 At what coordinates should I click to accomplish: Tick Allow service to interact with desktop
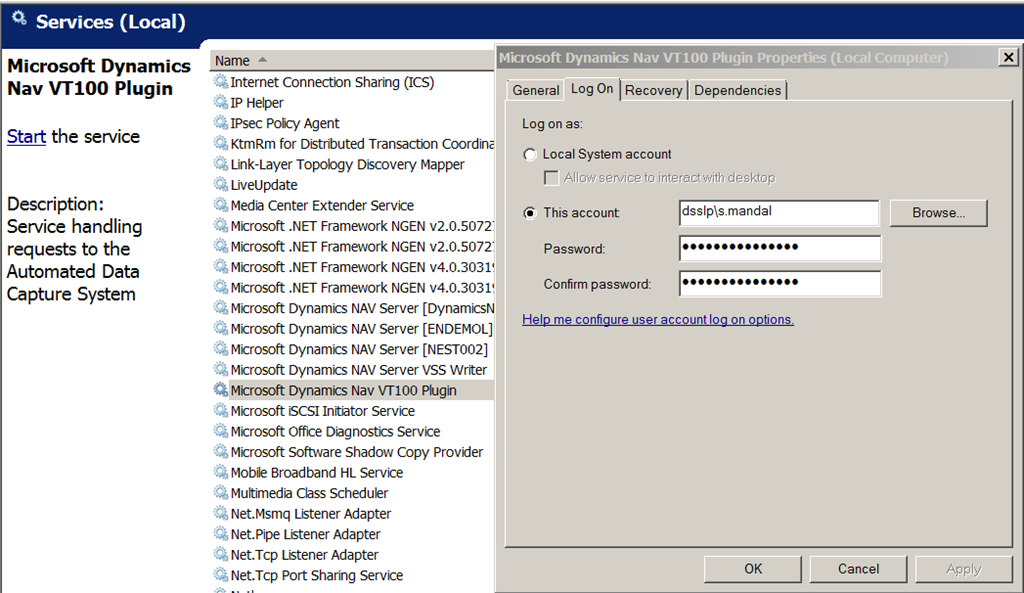tap(552, 178)
